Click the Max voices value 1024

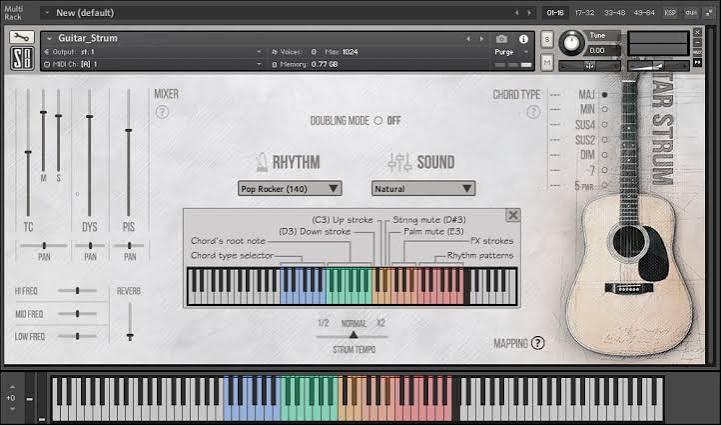coord(350,52)
